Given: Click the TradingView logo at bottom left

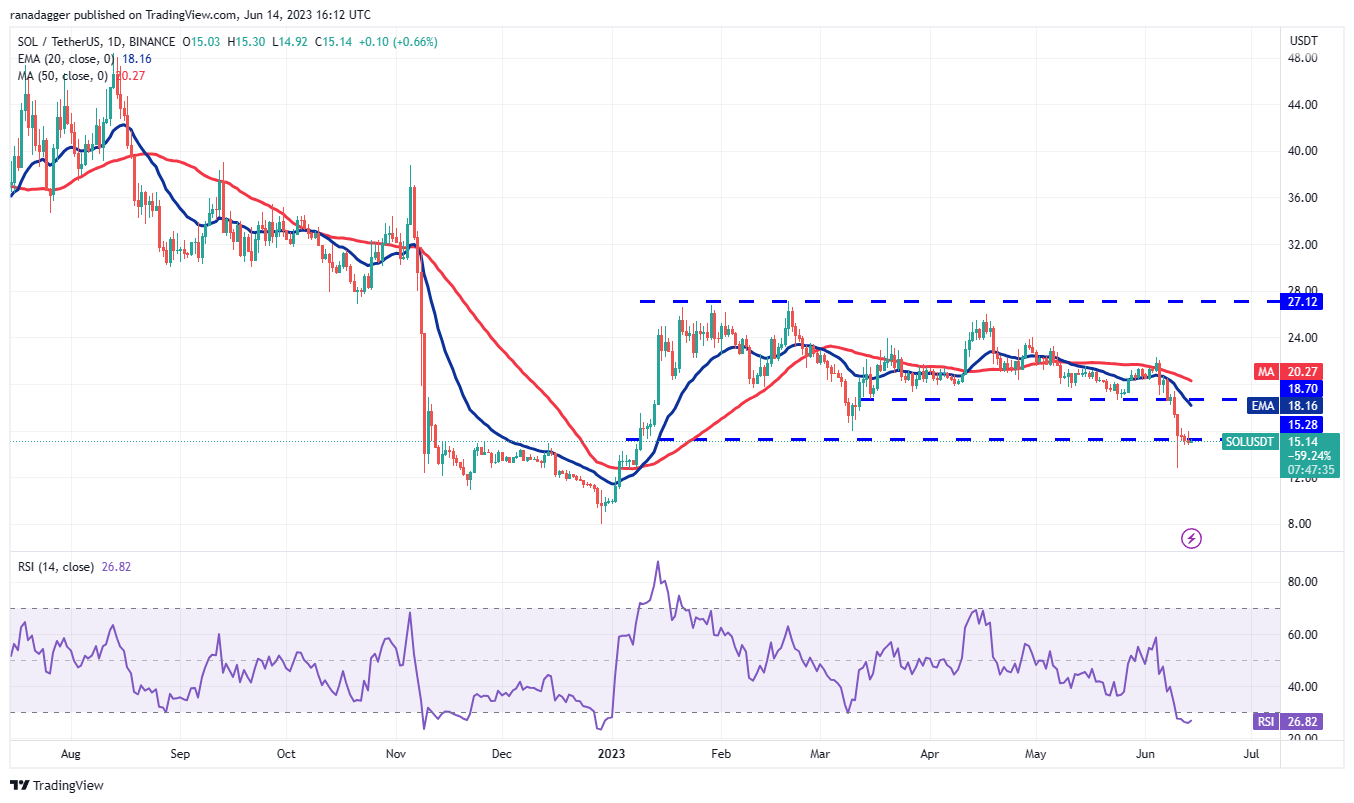Looking at the screenshot, I should tap(57, 785).
